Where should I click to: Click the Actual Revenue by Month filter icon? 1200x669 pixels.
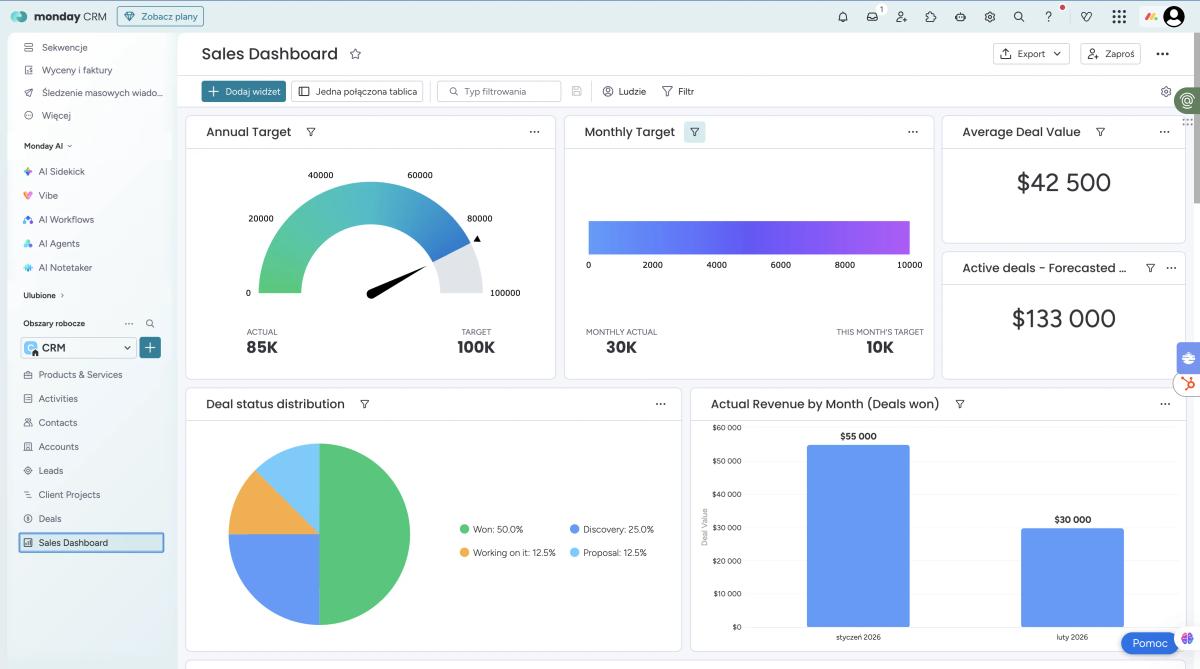coord(960,404)
